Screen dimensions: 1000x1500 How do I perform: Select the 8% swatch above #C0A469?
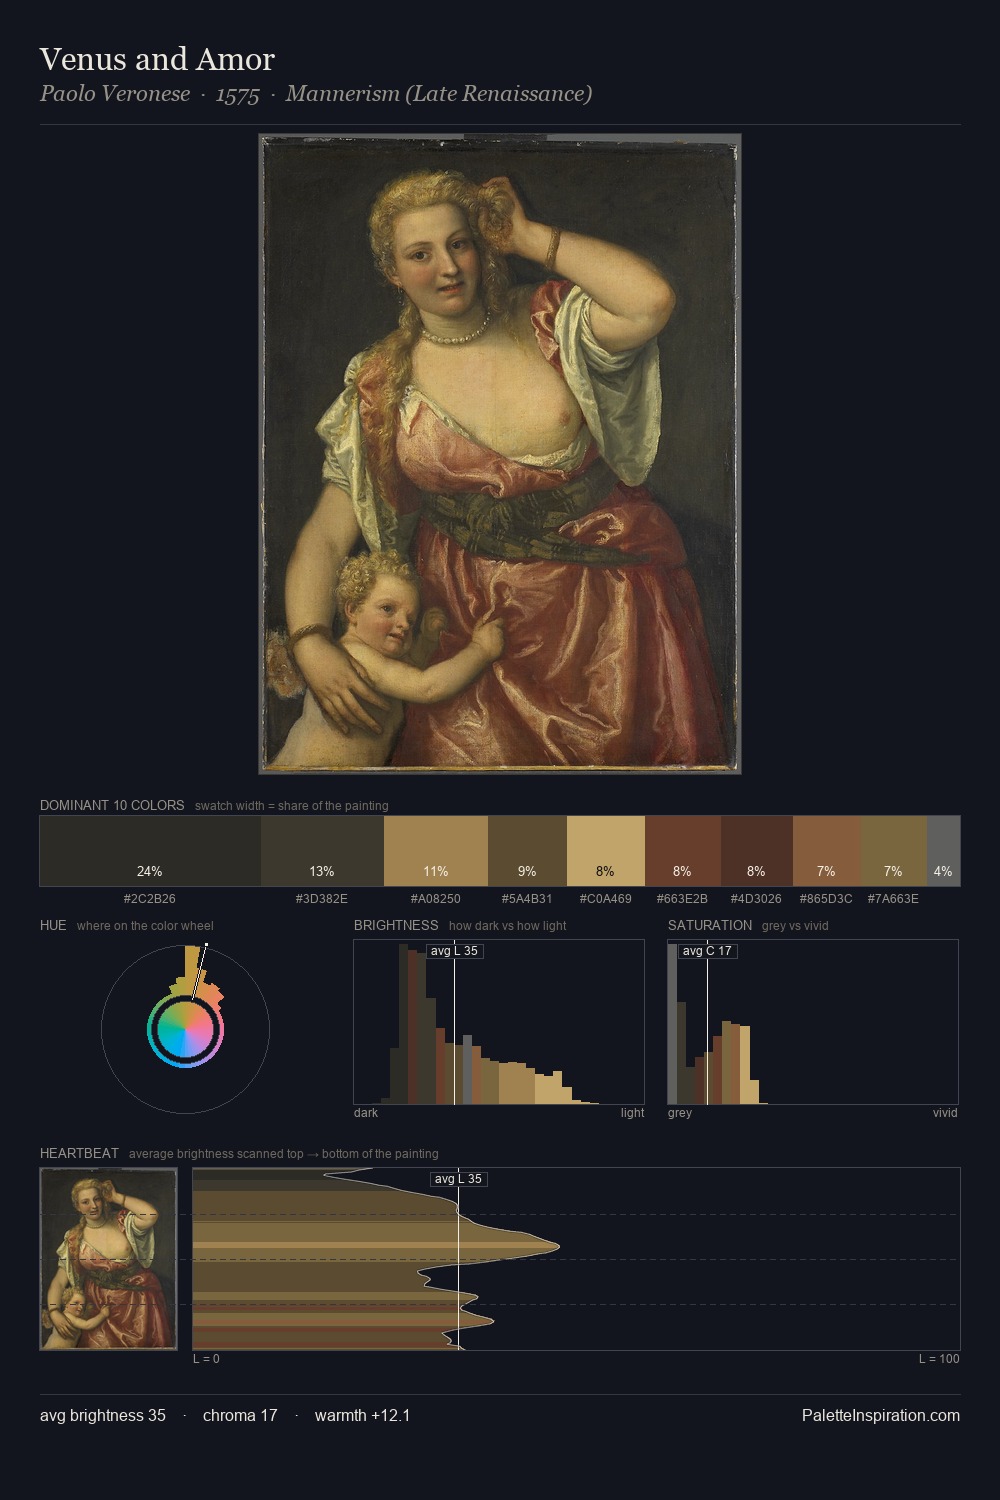(x=606, y=851)
